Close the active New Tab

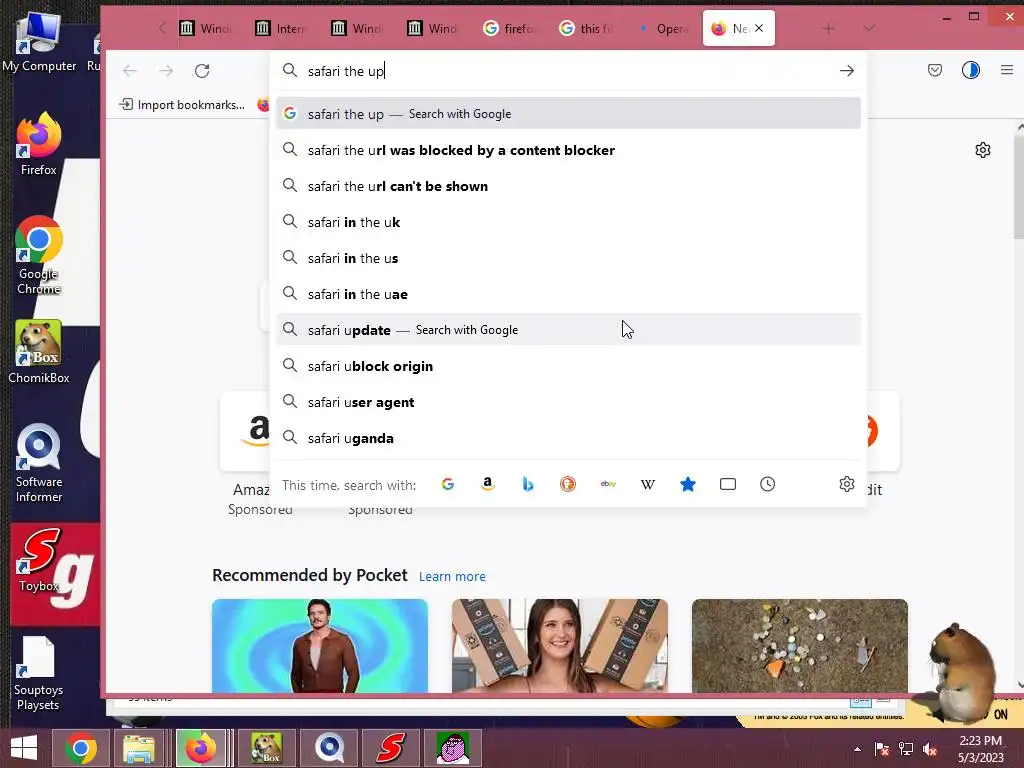point(759,28)
